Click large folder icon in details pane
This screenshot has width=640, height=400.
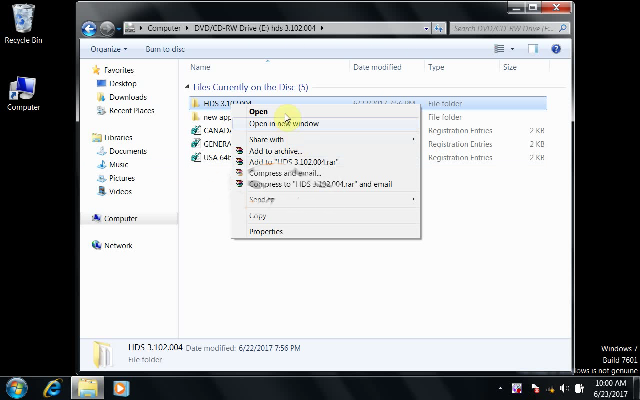(x=102, y=354)
